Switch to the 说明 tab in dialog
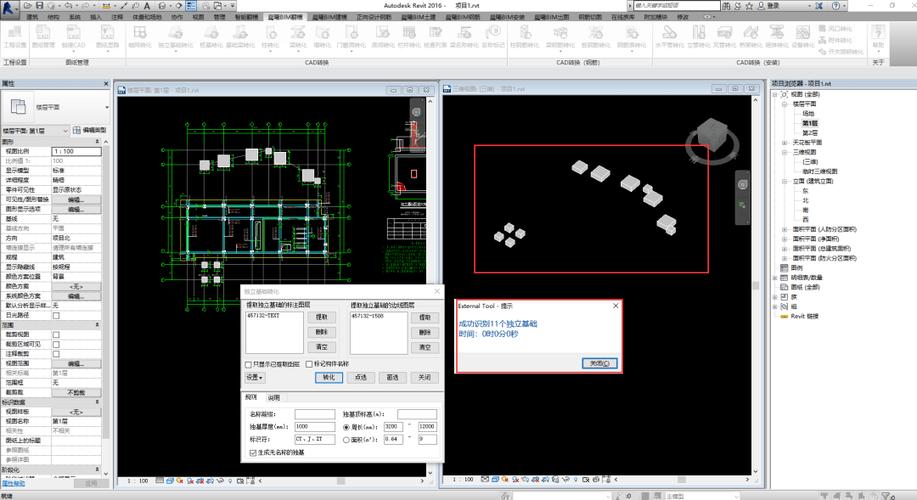This screenshot has height=500, width=917. (274, 398)
